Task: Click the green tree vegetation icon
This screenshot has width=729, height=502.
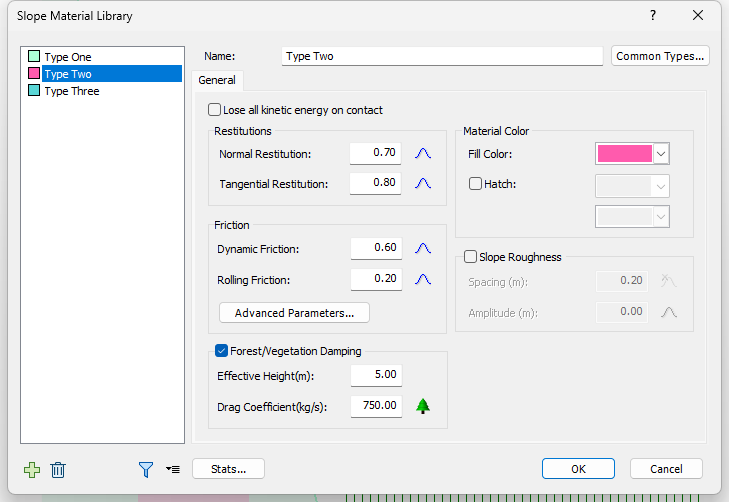Action: point(422,406)
